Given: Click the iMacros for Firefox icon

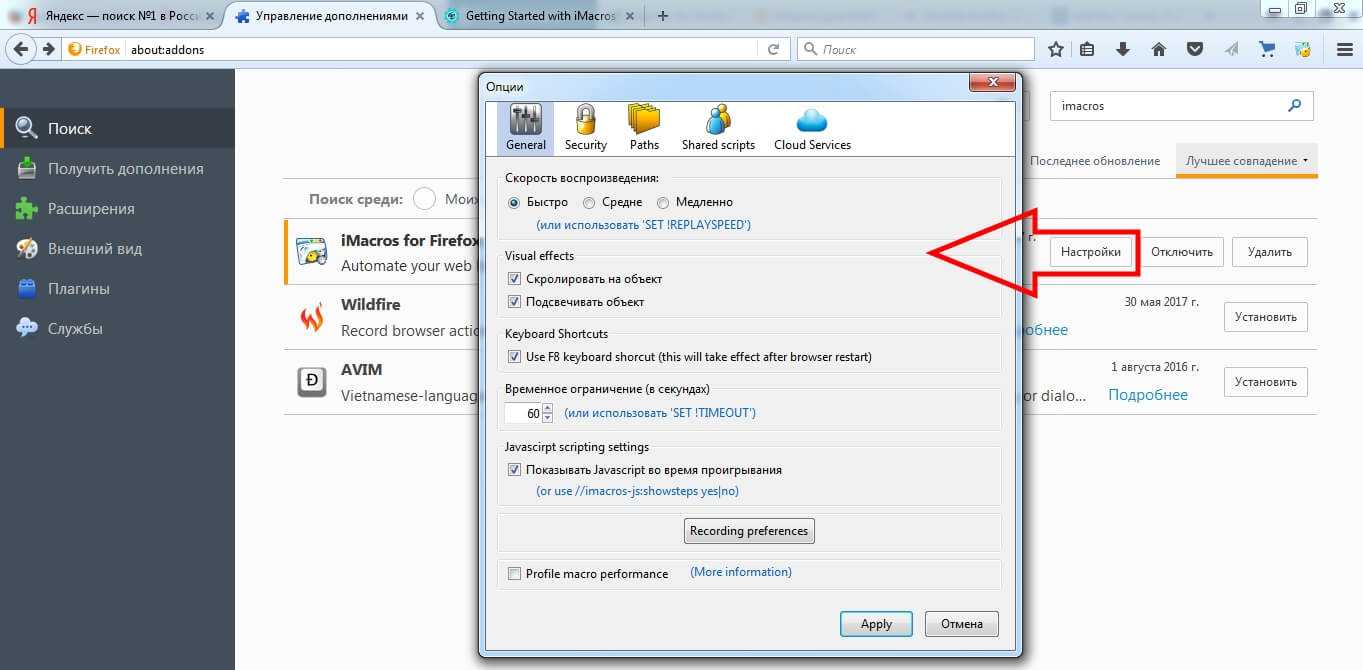Looking at the screenshot, I should click(312, 253).
